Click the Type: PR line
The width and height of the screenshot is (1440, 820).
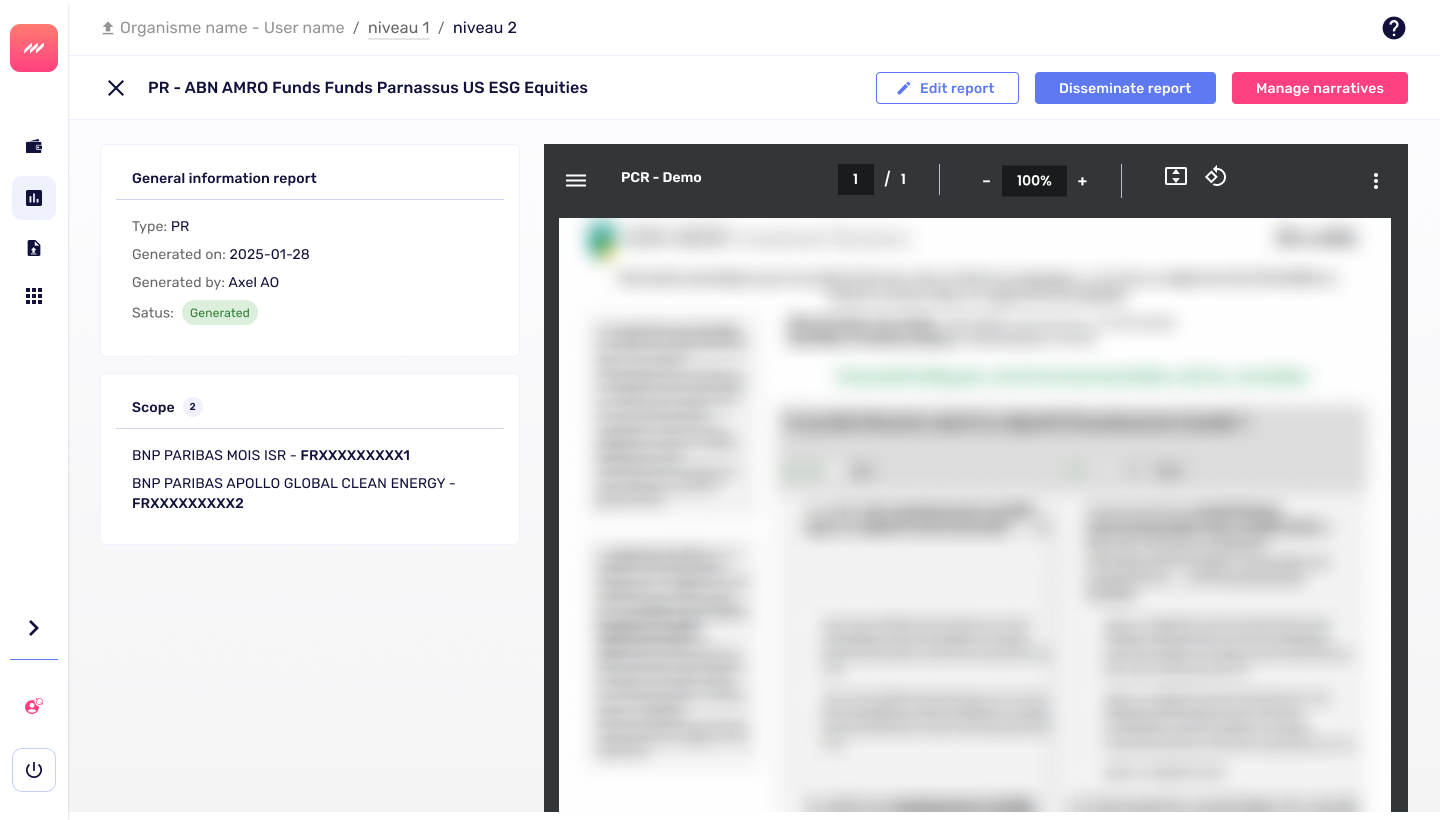[x=161, y=226]
